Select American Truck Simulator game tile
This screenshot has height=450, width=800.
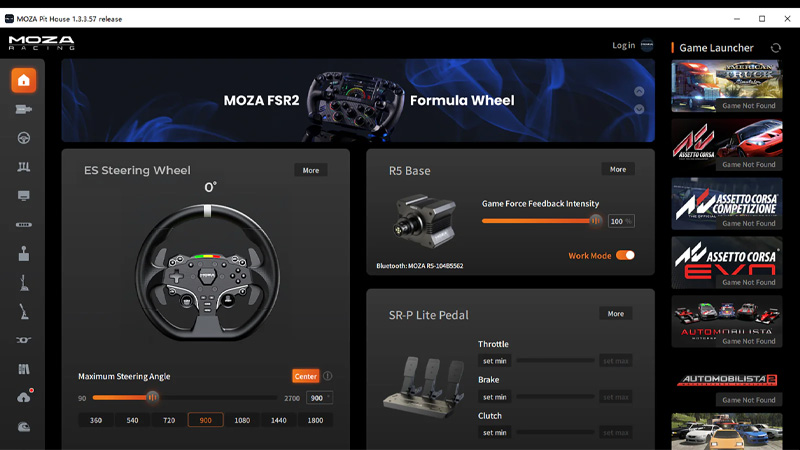pyautogui.click(x=727, y=86)
